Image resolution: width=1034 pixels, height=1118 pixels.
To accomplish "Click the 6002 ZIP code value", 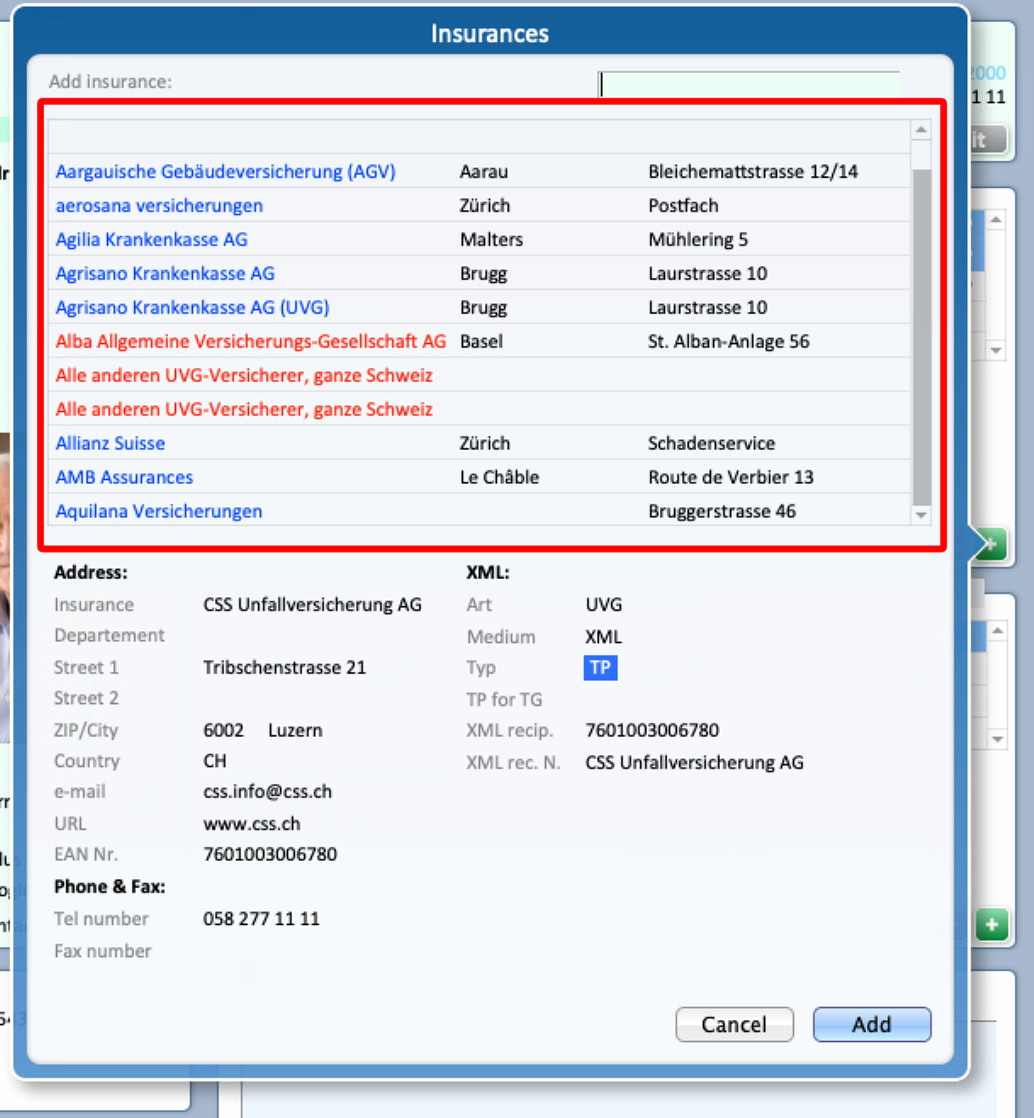I will (x=223, y=730).
